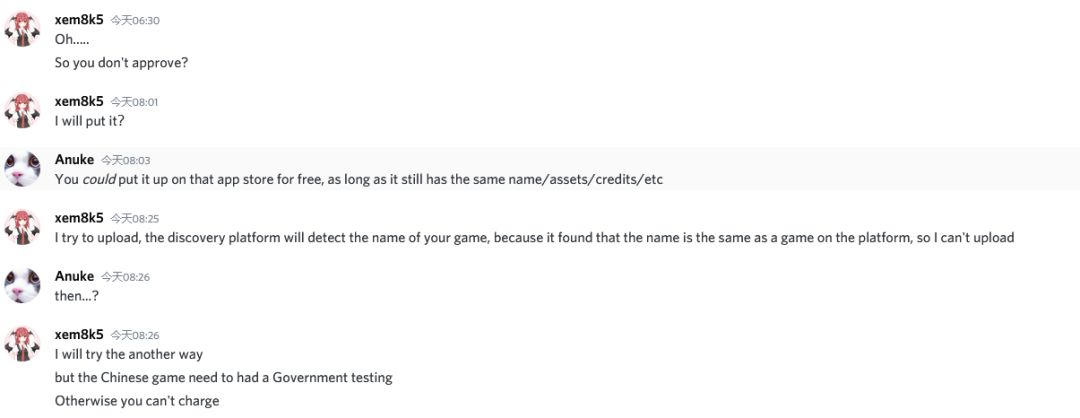Click the 08:01 timestamp
1080x418 pixels.
[135, 102]
